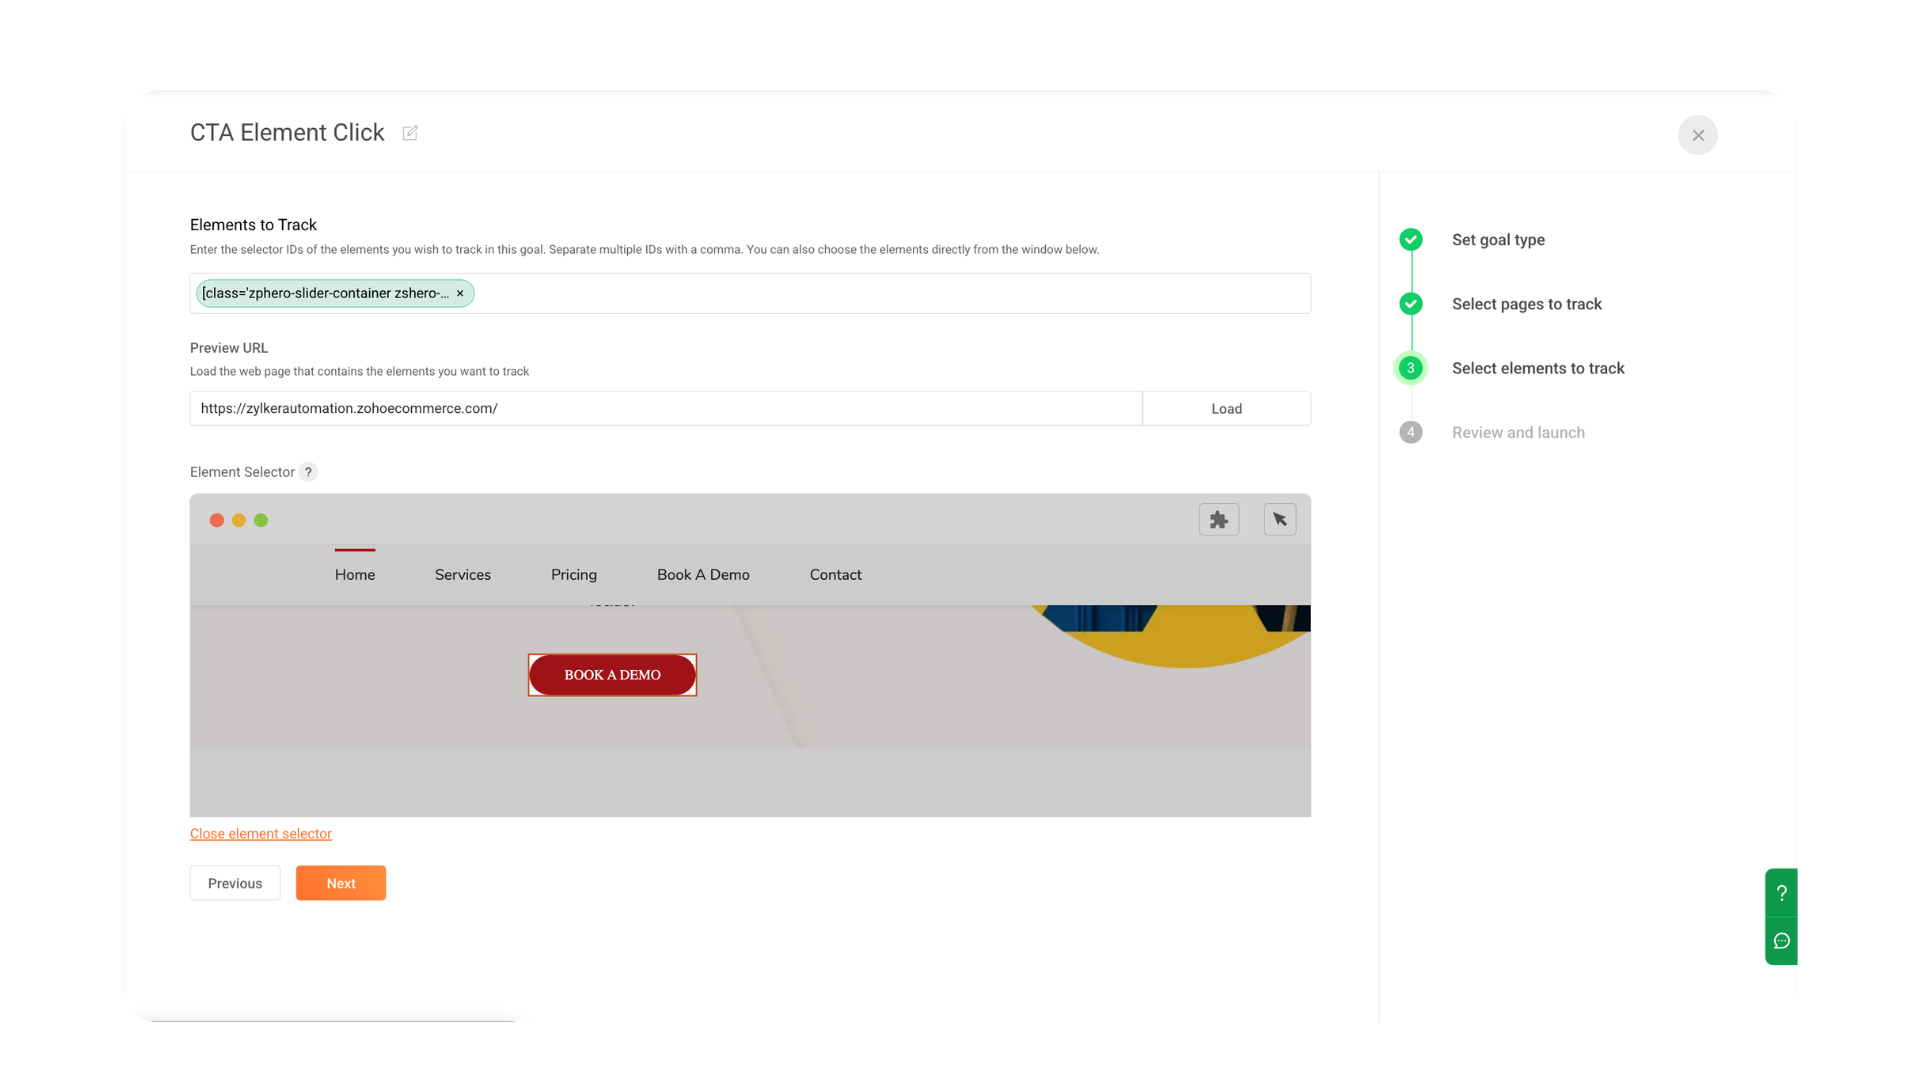Close the CTA Element Click dialog
The image size is (1920, 1080).
point(1697,135)
